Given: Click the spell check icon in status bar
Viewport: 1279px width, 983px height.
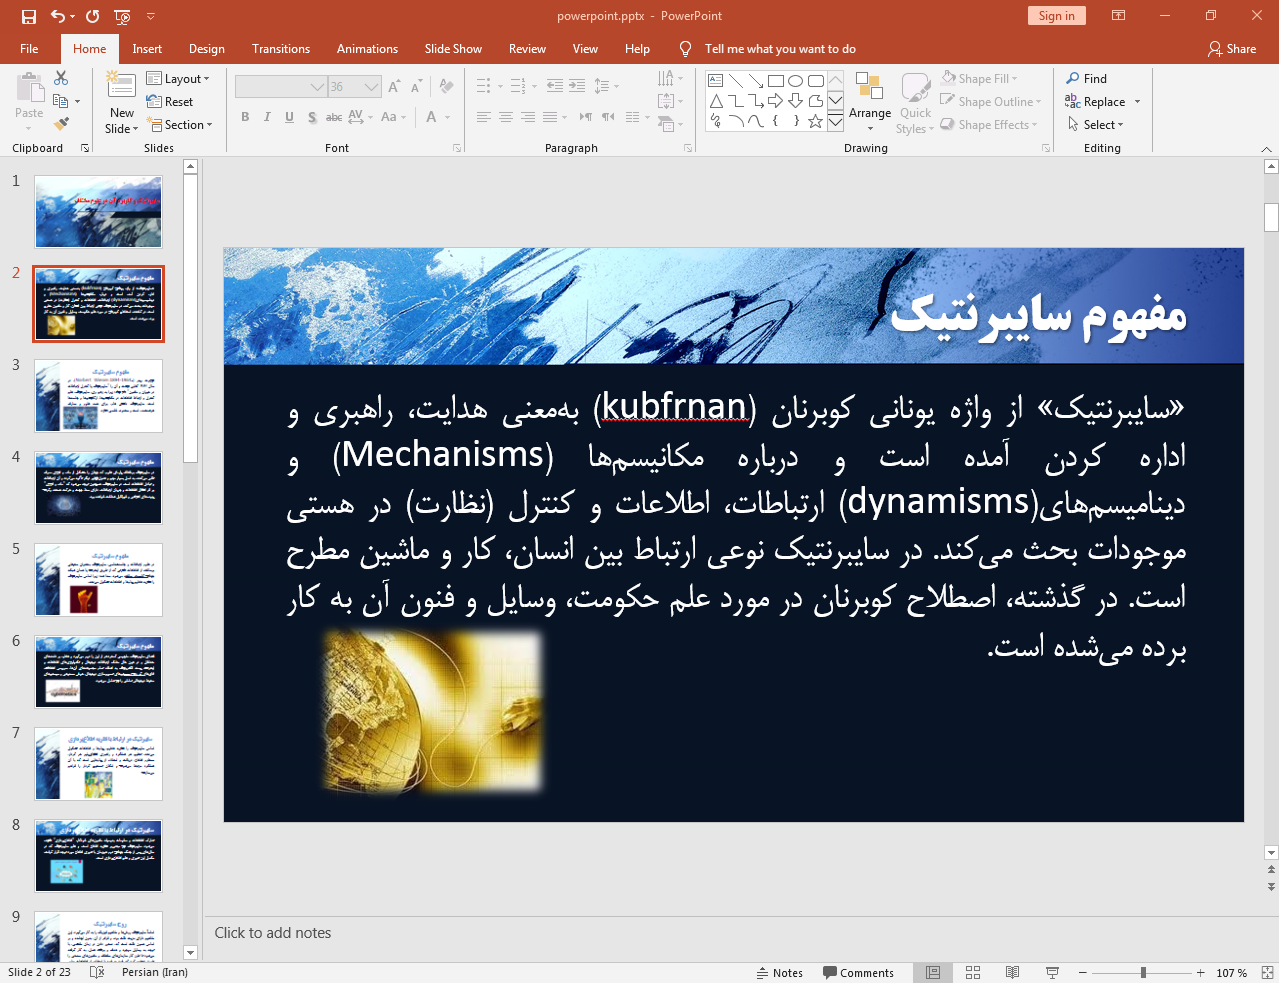Looking at the screenshot, I should (97, 972).
